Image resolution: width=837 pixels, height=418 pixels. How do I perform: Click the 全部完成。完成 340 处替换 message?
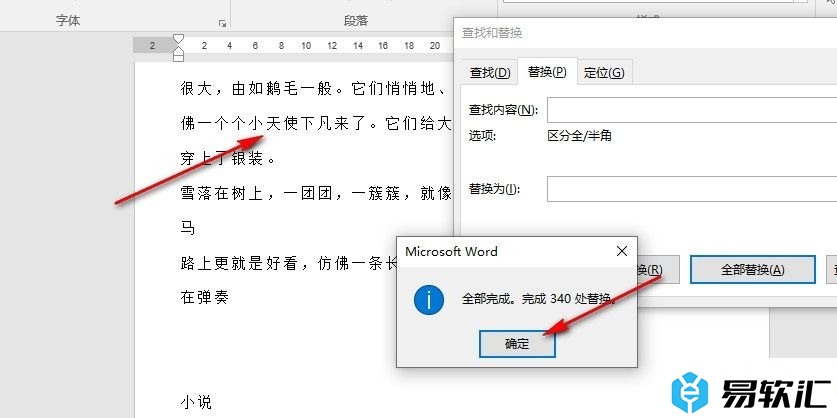(x=540, y=299)
